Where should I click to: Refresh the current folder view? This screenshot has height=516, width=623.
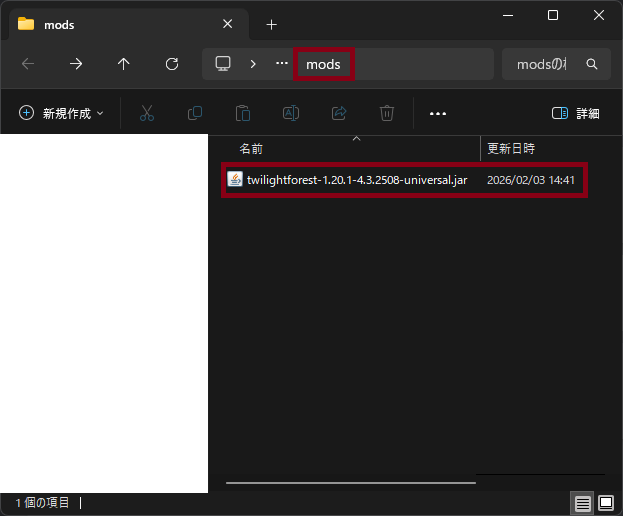172,64
